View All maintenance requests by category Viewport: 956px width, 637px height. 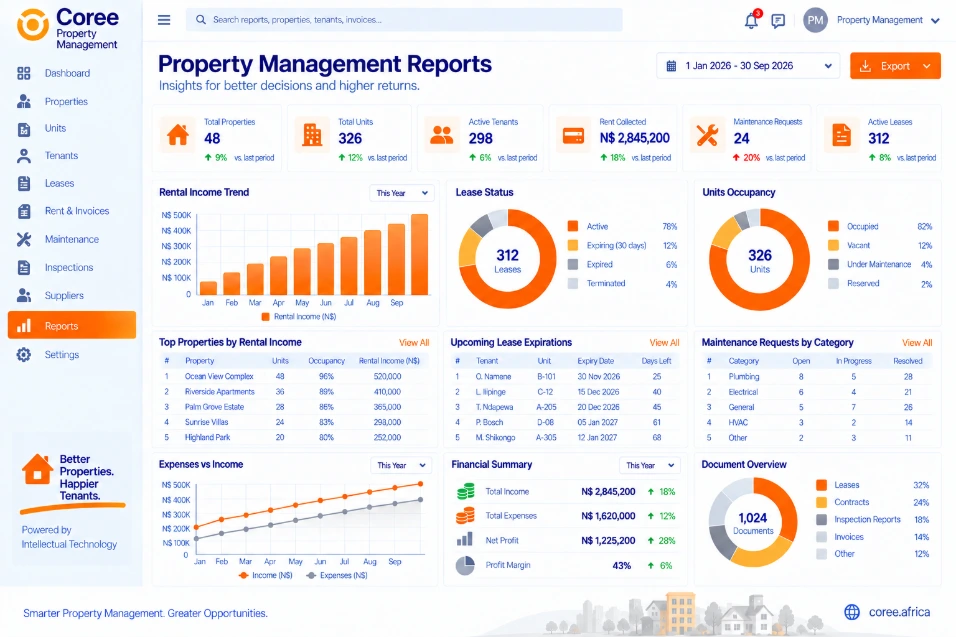[x=917, y=343]
